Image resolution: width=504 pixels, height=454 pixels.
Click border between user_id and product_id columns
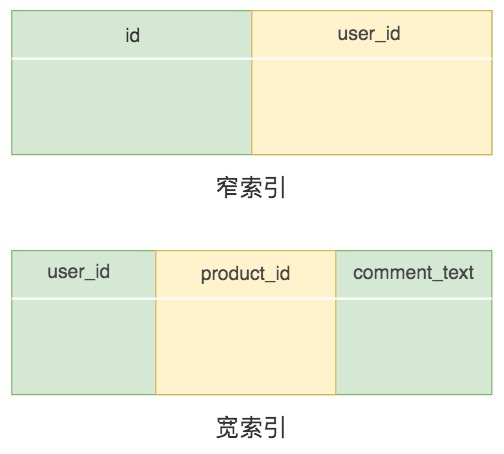click(155, 323)
